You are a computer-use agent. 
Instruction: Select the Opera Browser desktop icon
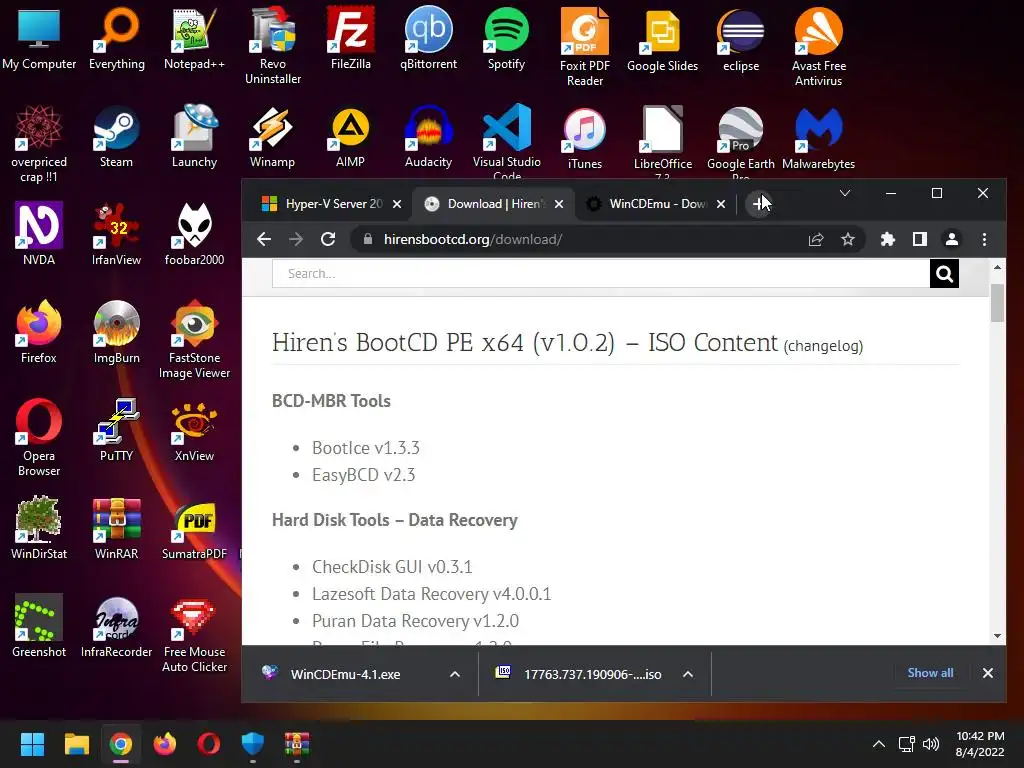coord(39,438)
